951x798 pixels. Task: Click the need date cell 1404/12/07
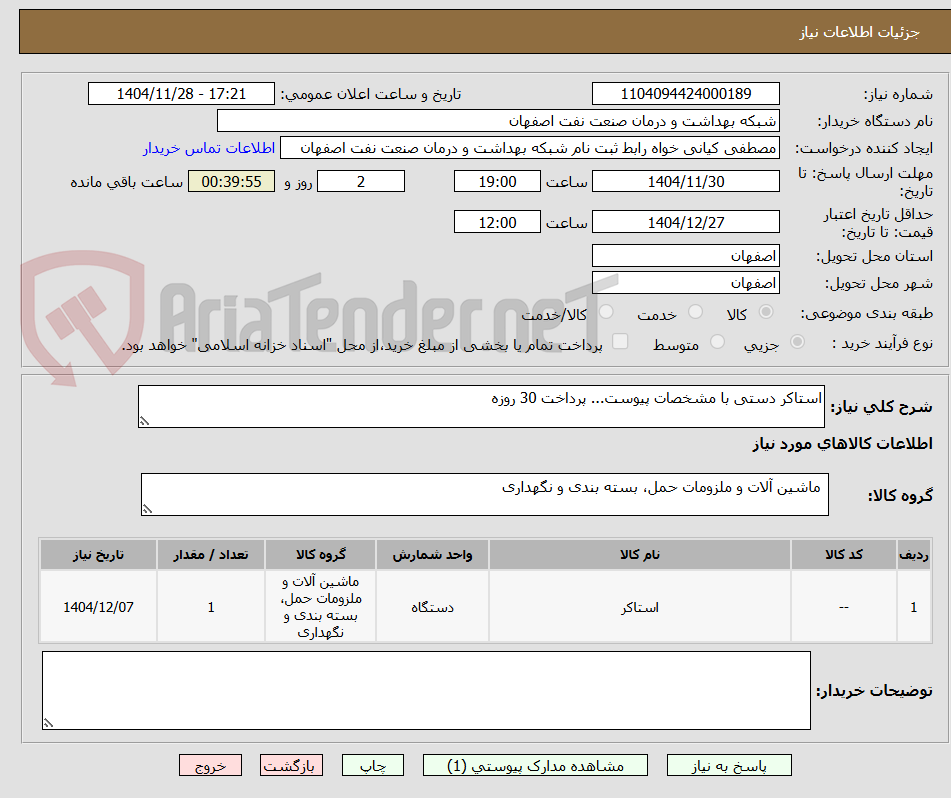coord(98,607)
